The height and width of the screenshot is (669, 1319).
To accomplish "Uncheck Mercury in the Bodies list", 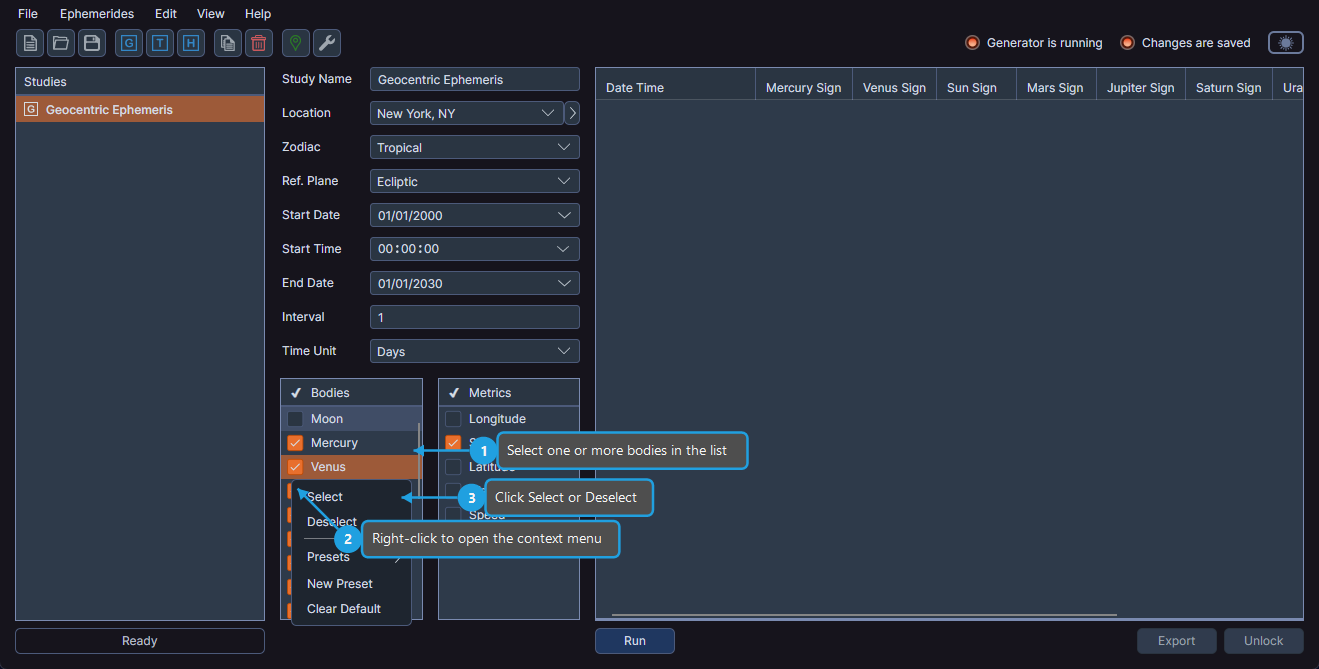I will tap(294, 442).
